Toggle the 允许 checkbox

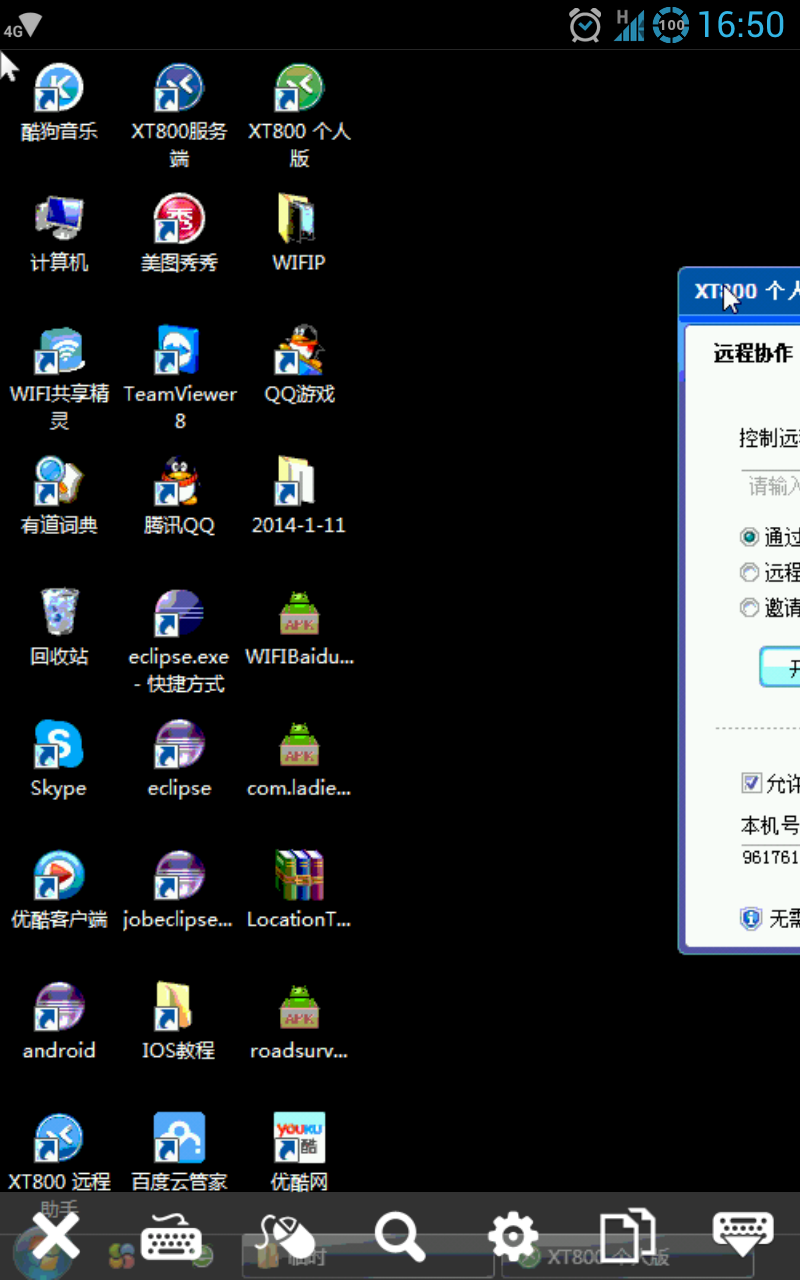coord(751,782)
